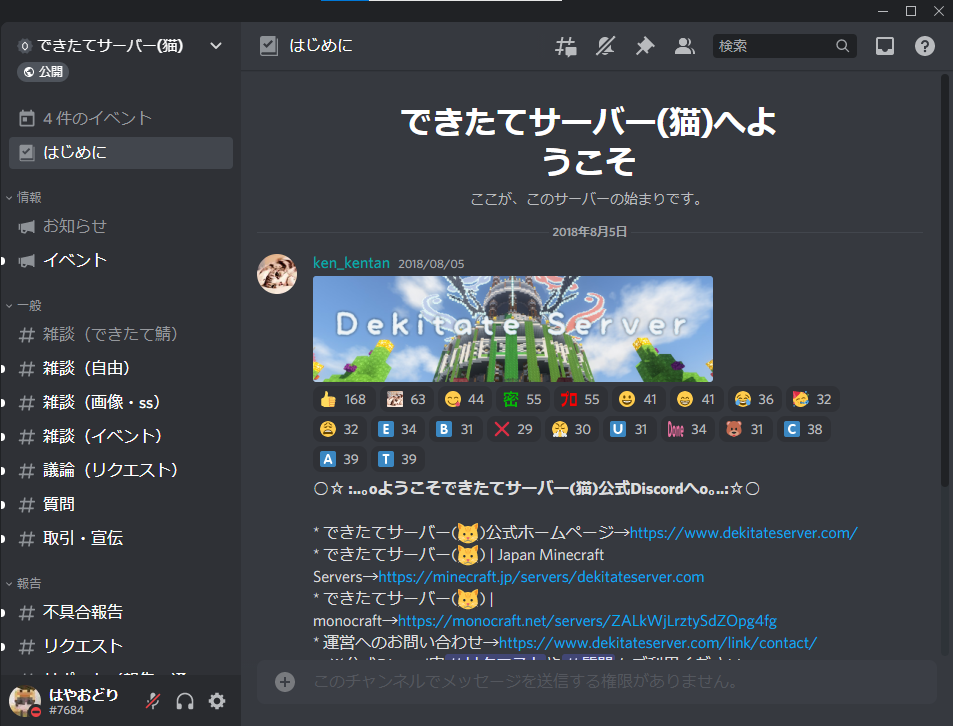Toggle bear face reaction 31

[745, 430]
